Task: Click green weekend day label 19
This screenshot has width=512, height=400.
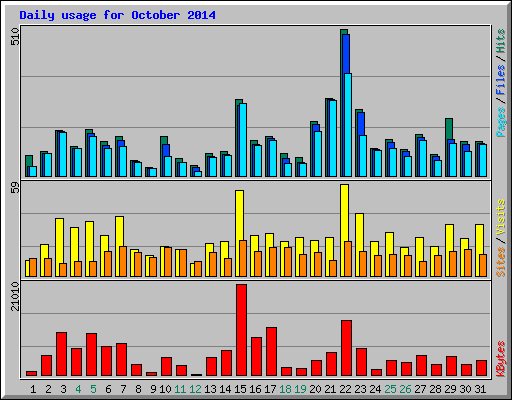Action: (x=300, y=389)
